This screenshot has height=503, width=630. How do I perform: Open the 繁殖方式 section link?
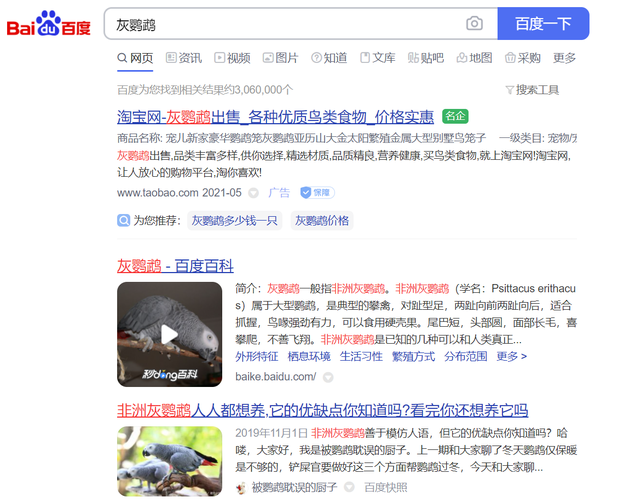(413, 356)
